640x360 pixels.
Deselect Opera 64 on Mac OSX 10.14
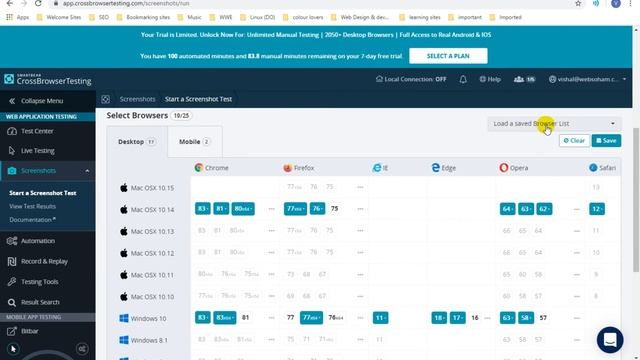point(507,209)
